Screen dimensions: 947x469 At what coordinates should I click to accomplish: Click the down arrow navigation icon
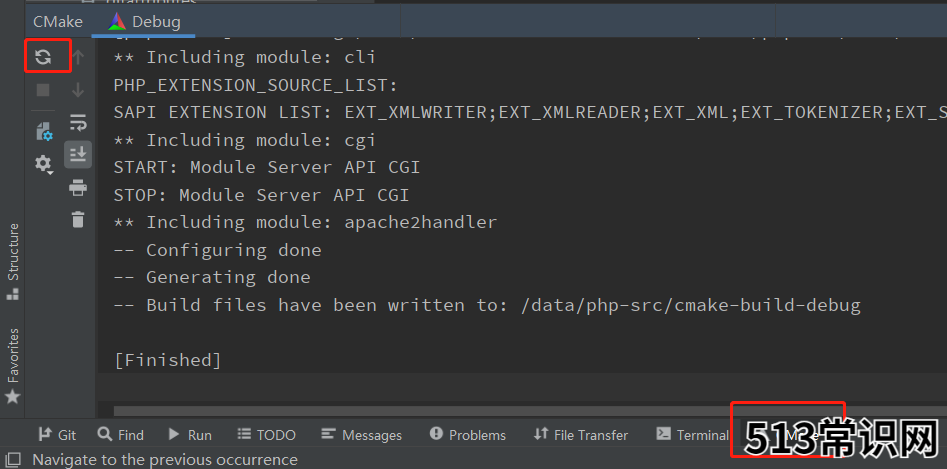click(77, 91)
